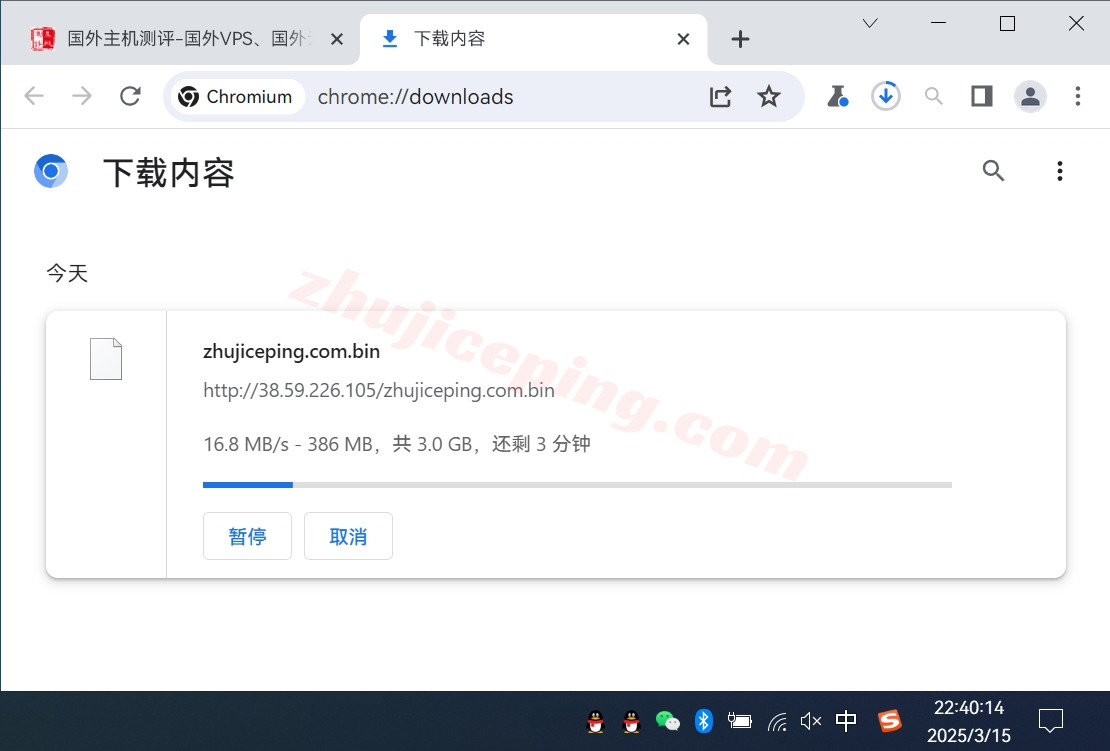The height and width of the screenshot is (751, 1110).
Task: Share this page via the share icon
Action: (721, 96)
